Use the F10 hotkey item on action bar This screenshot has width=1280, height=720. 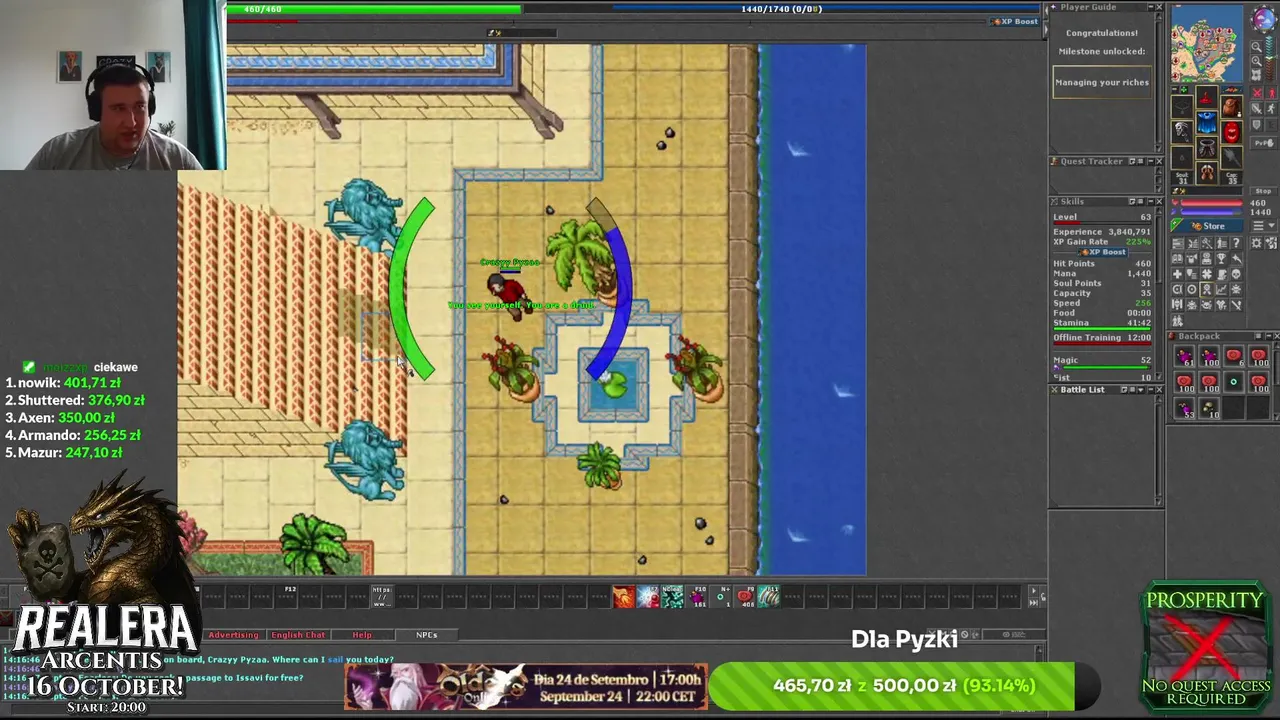pos(696,597)
